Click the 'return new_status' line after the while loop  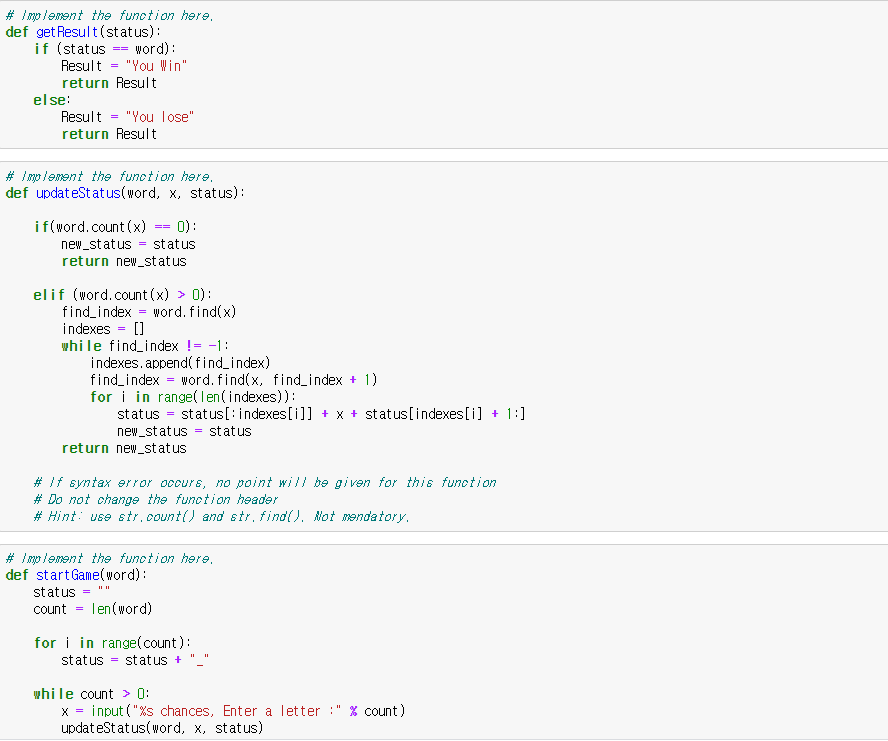click(x=124, y=448)
